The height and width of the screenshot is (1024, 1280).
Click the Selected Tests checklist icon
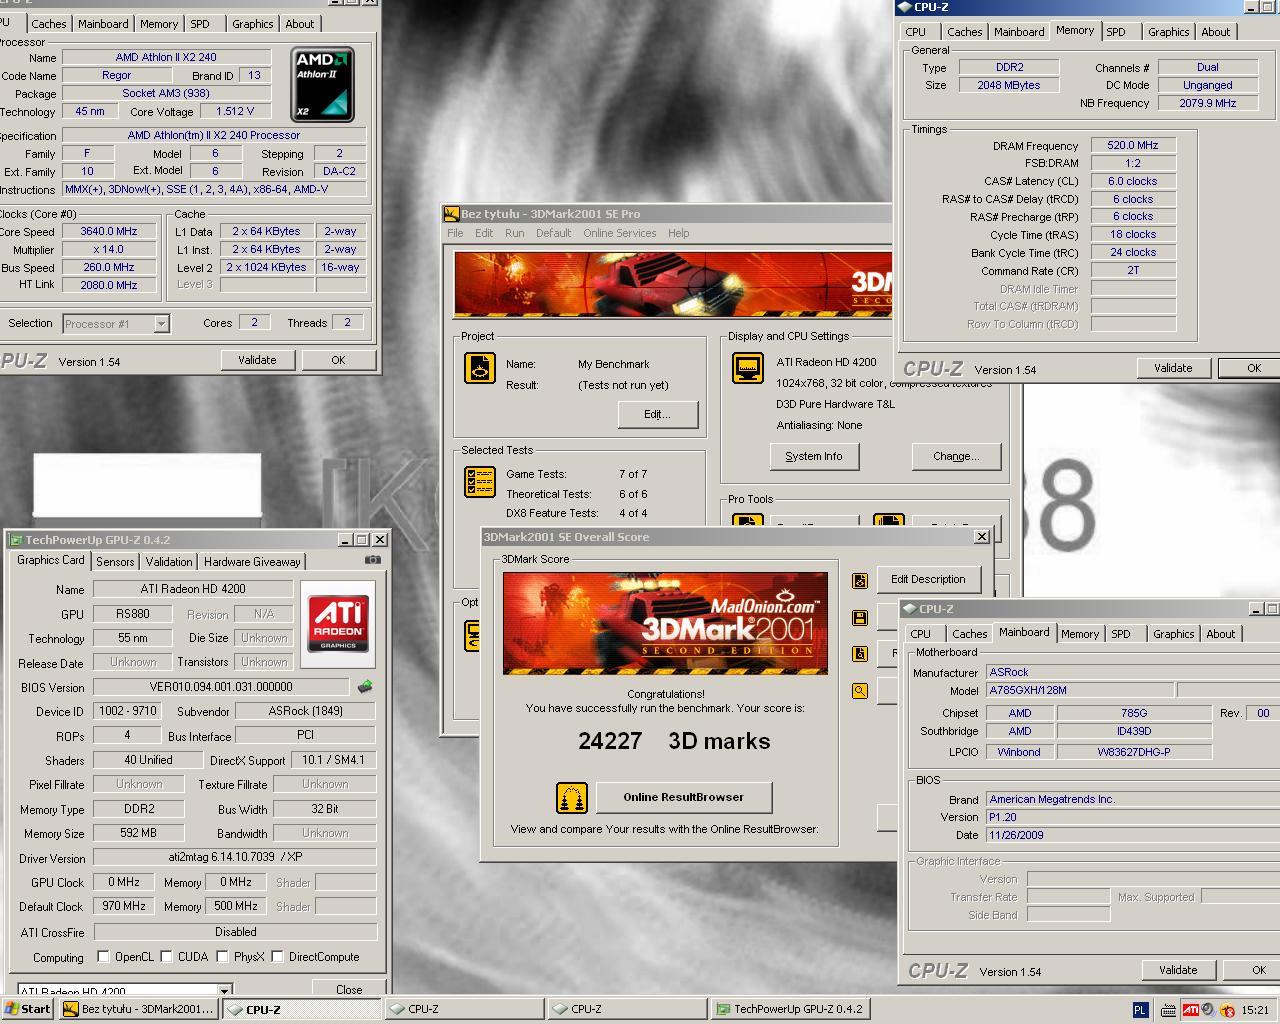pos(480,482)
